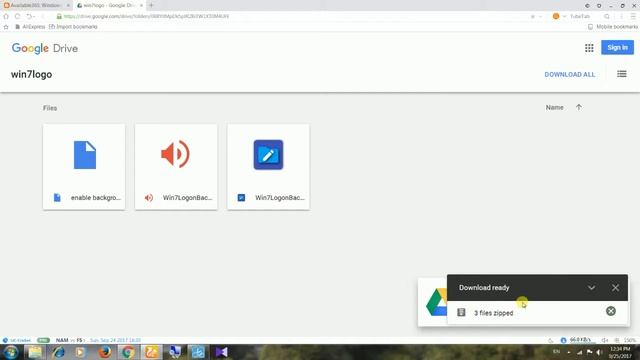Viewport: 640px width, 360px height.
Task: Click the undo/back history arrow
Action: coord(29,16)
